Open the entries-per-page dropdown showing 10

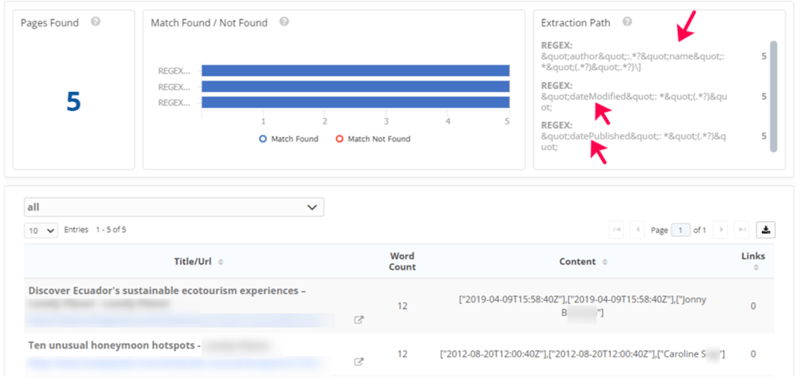[41, 231]
